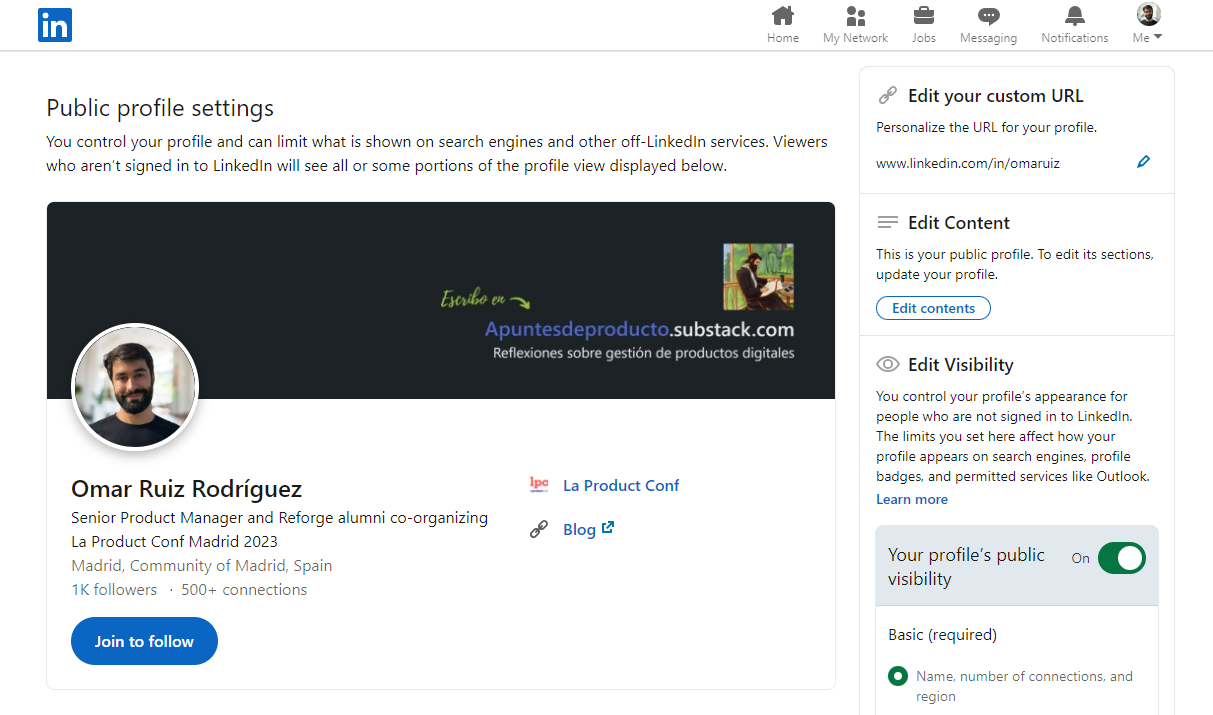Click the eye icon beside Edit Visibility
Viewport: 1213px width, 715px height.
click(x=887, y=364)
